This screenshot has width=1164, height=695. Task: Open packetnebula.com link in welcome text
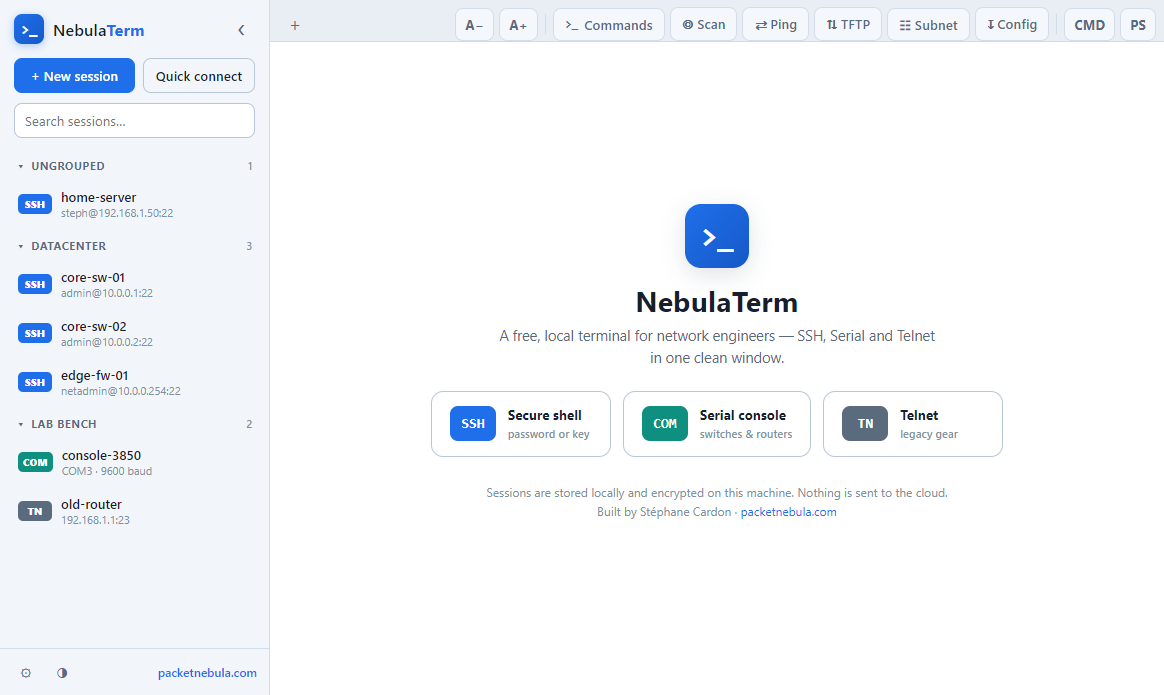[x=788, y=512]
